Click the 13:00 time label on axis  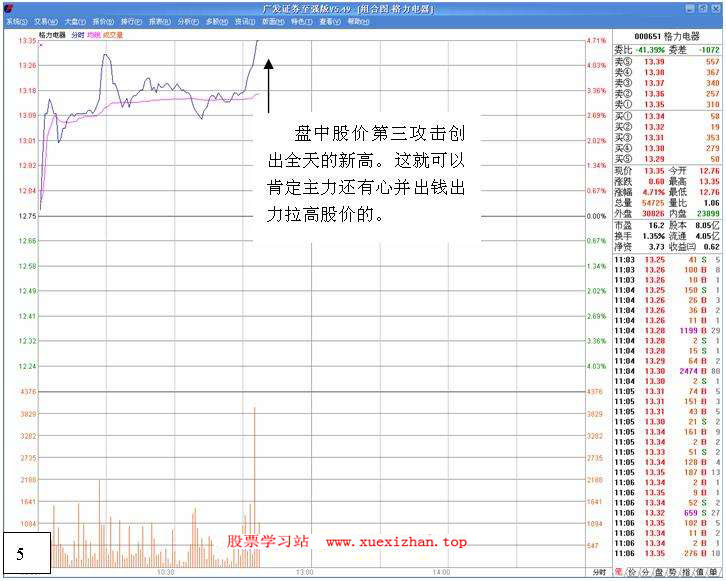[304, 572]
